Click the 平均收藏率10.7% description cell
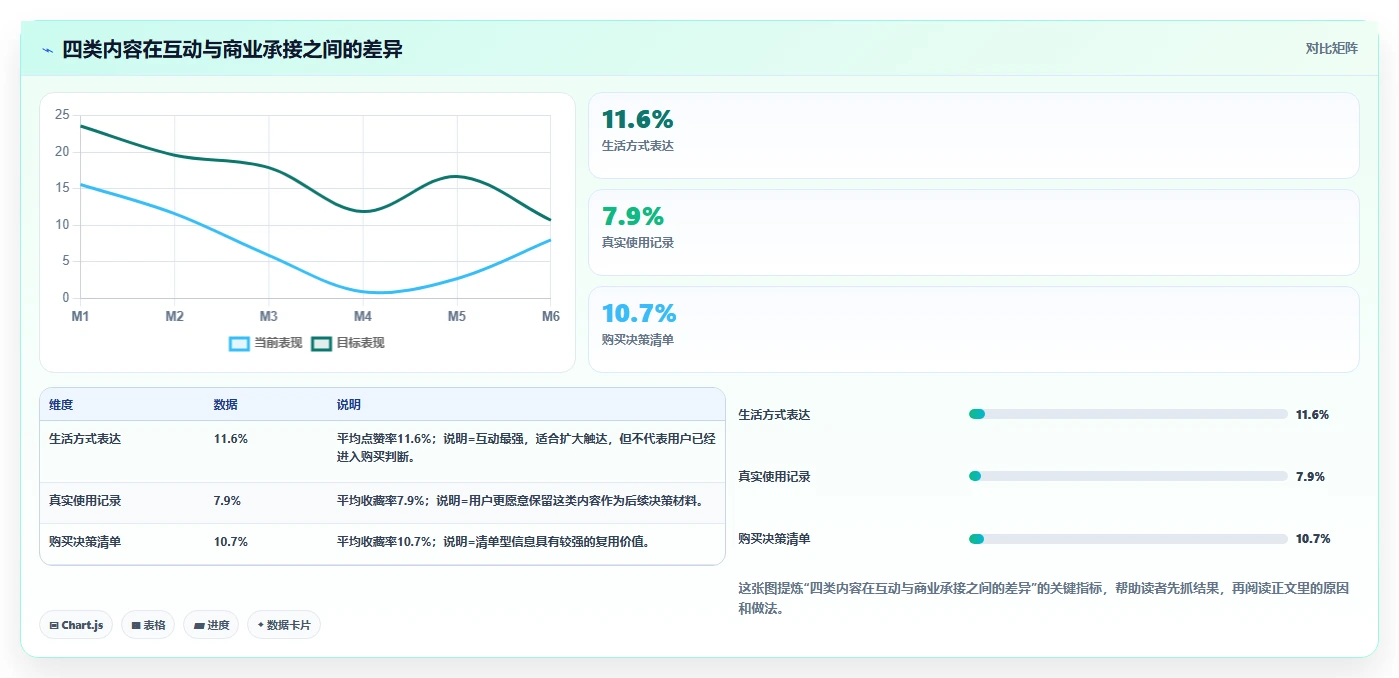Viewport: 1399px width, 678px height. [x=493, y=542]
